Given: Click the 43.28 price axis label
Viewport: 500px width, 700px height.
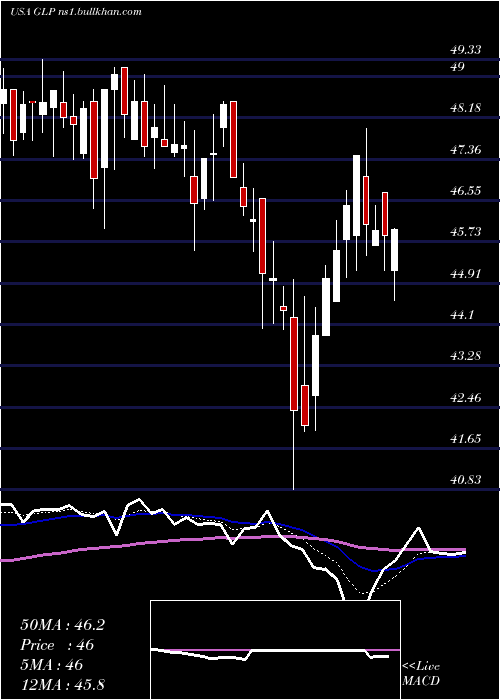Looking at the screenshot, I should click(466, 356).
